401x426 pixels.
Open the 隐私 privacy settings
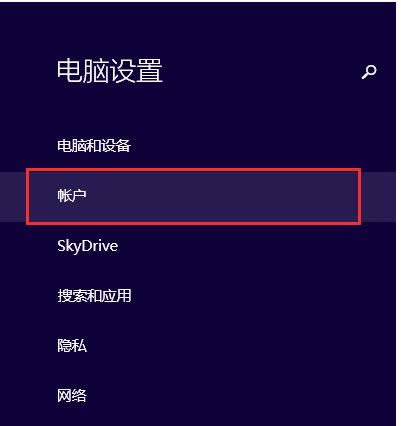click(72, 346)
